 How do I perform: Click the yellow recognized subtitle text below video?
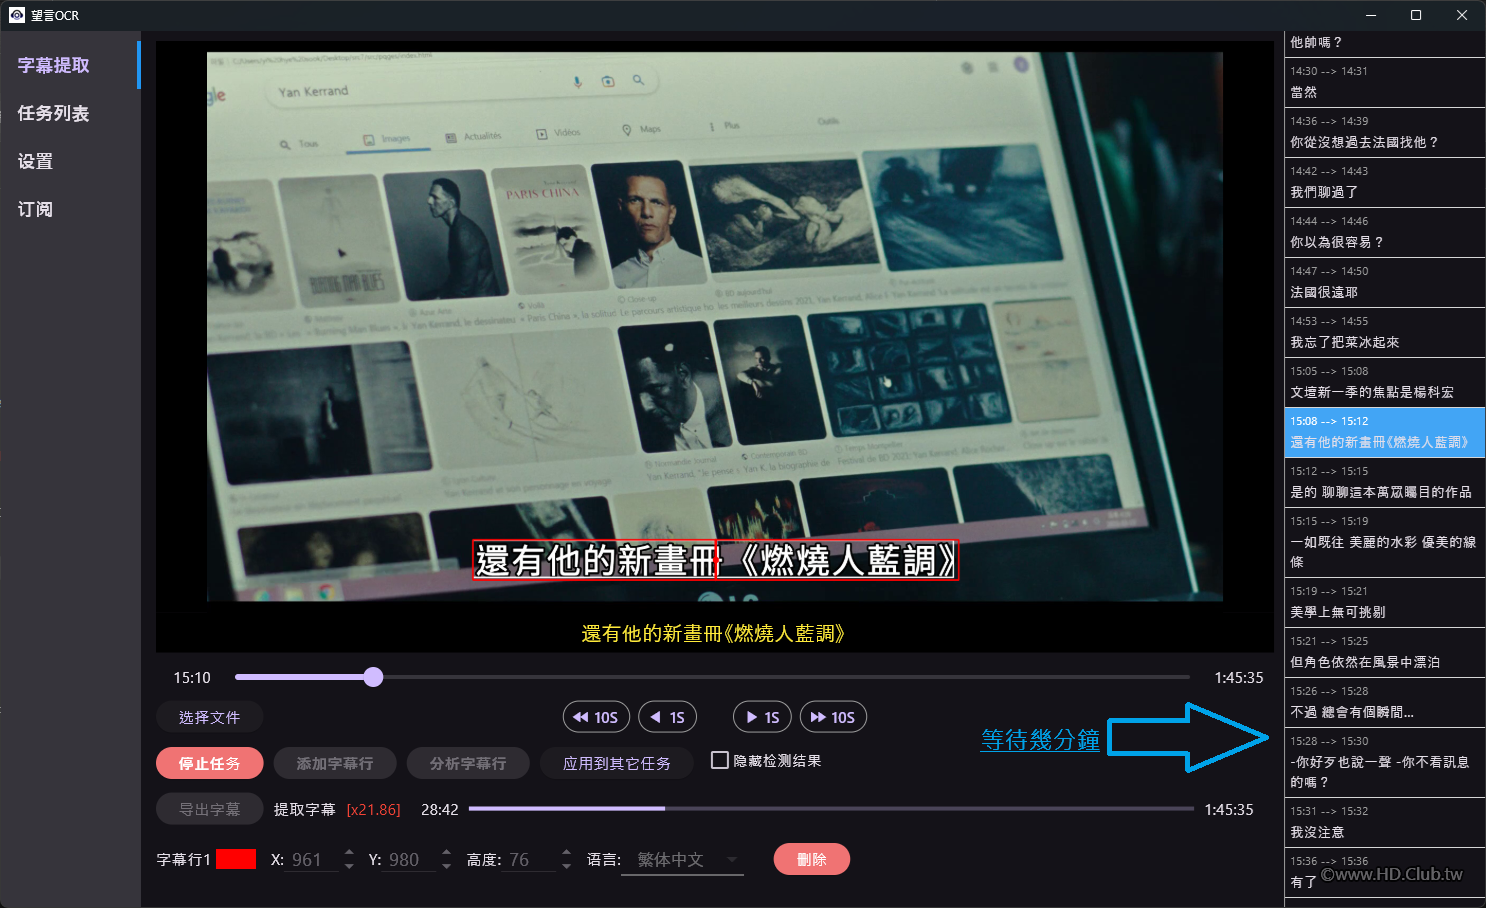[x=713, y=633]
